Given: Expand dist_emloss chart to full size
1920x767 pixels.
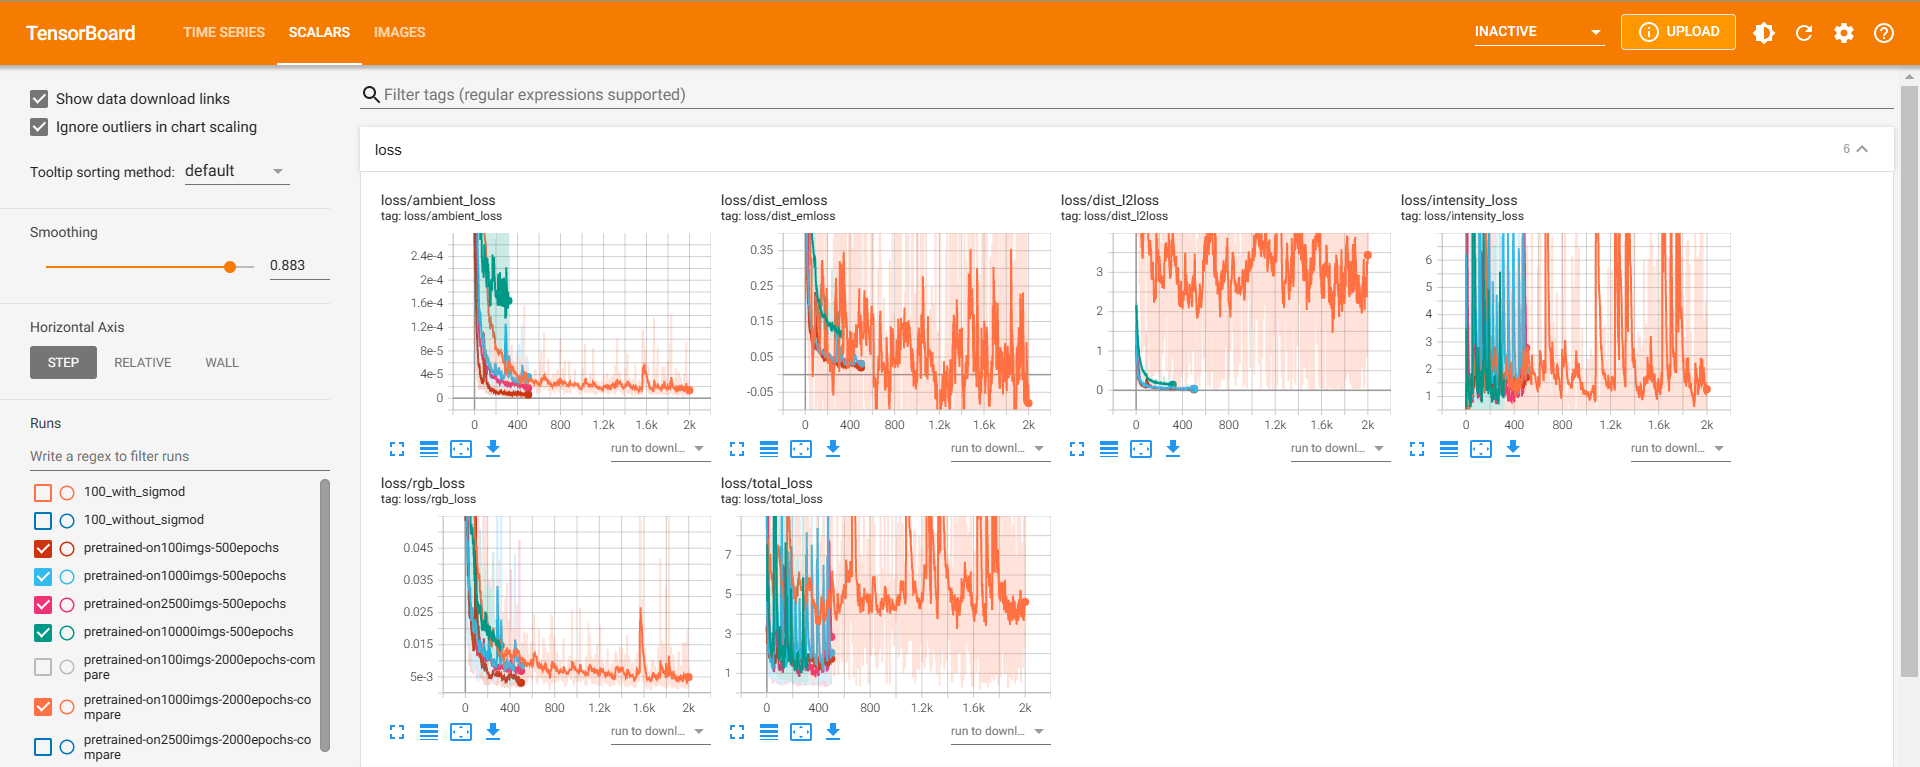Looking at the screenshot, I should [x=737, y=449].
